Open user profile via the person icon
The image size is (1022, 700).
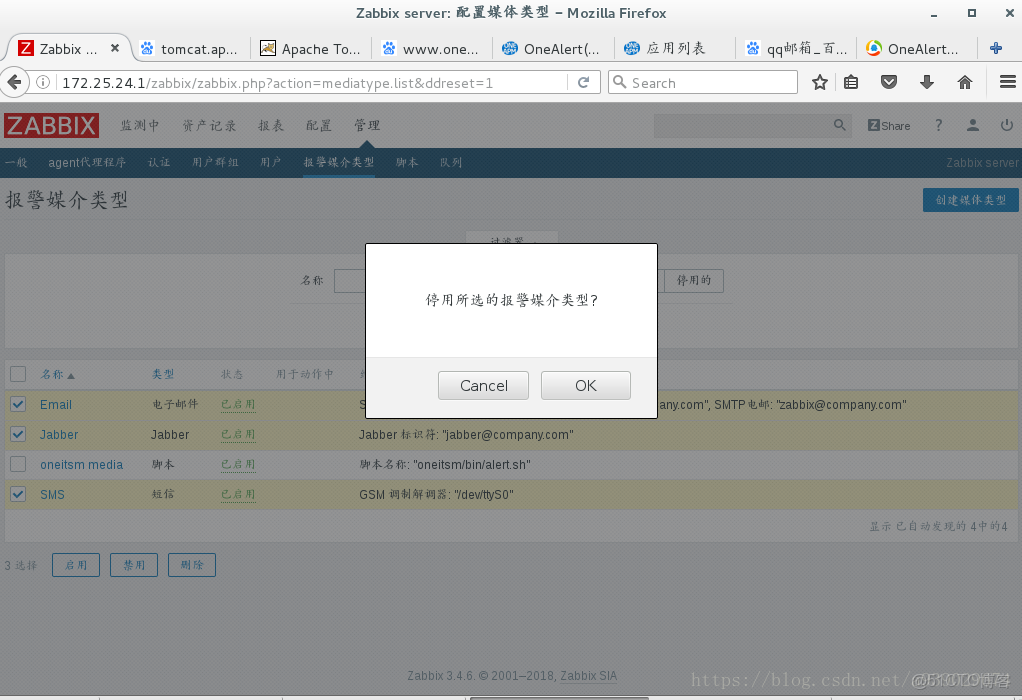tap(972, 125)
